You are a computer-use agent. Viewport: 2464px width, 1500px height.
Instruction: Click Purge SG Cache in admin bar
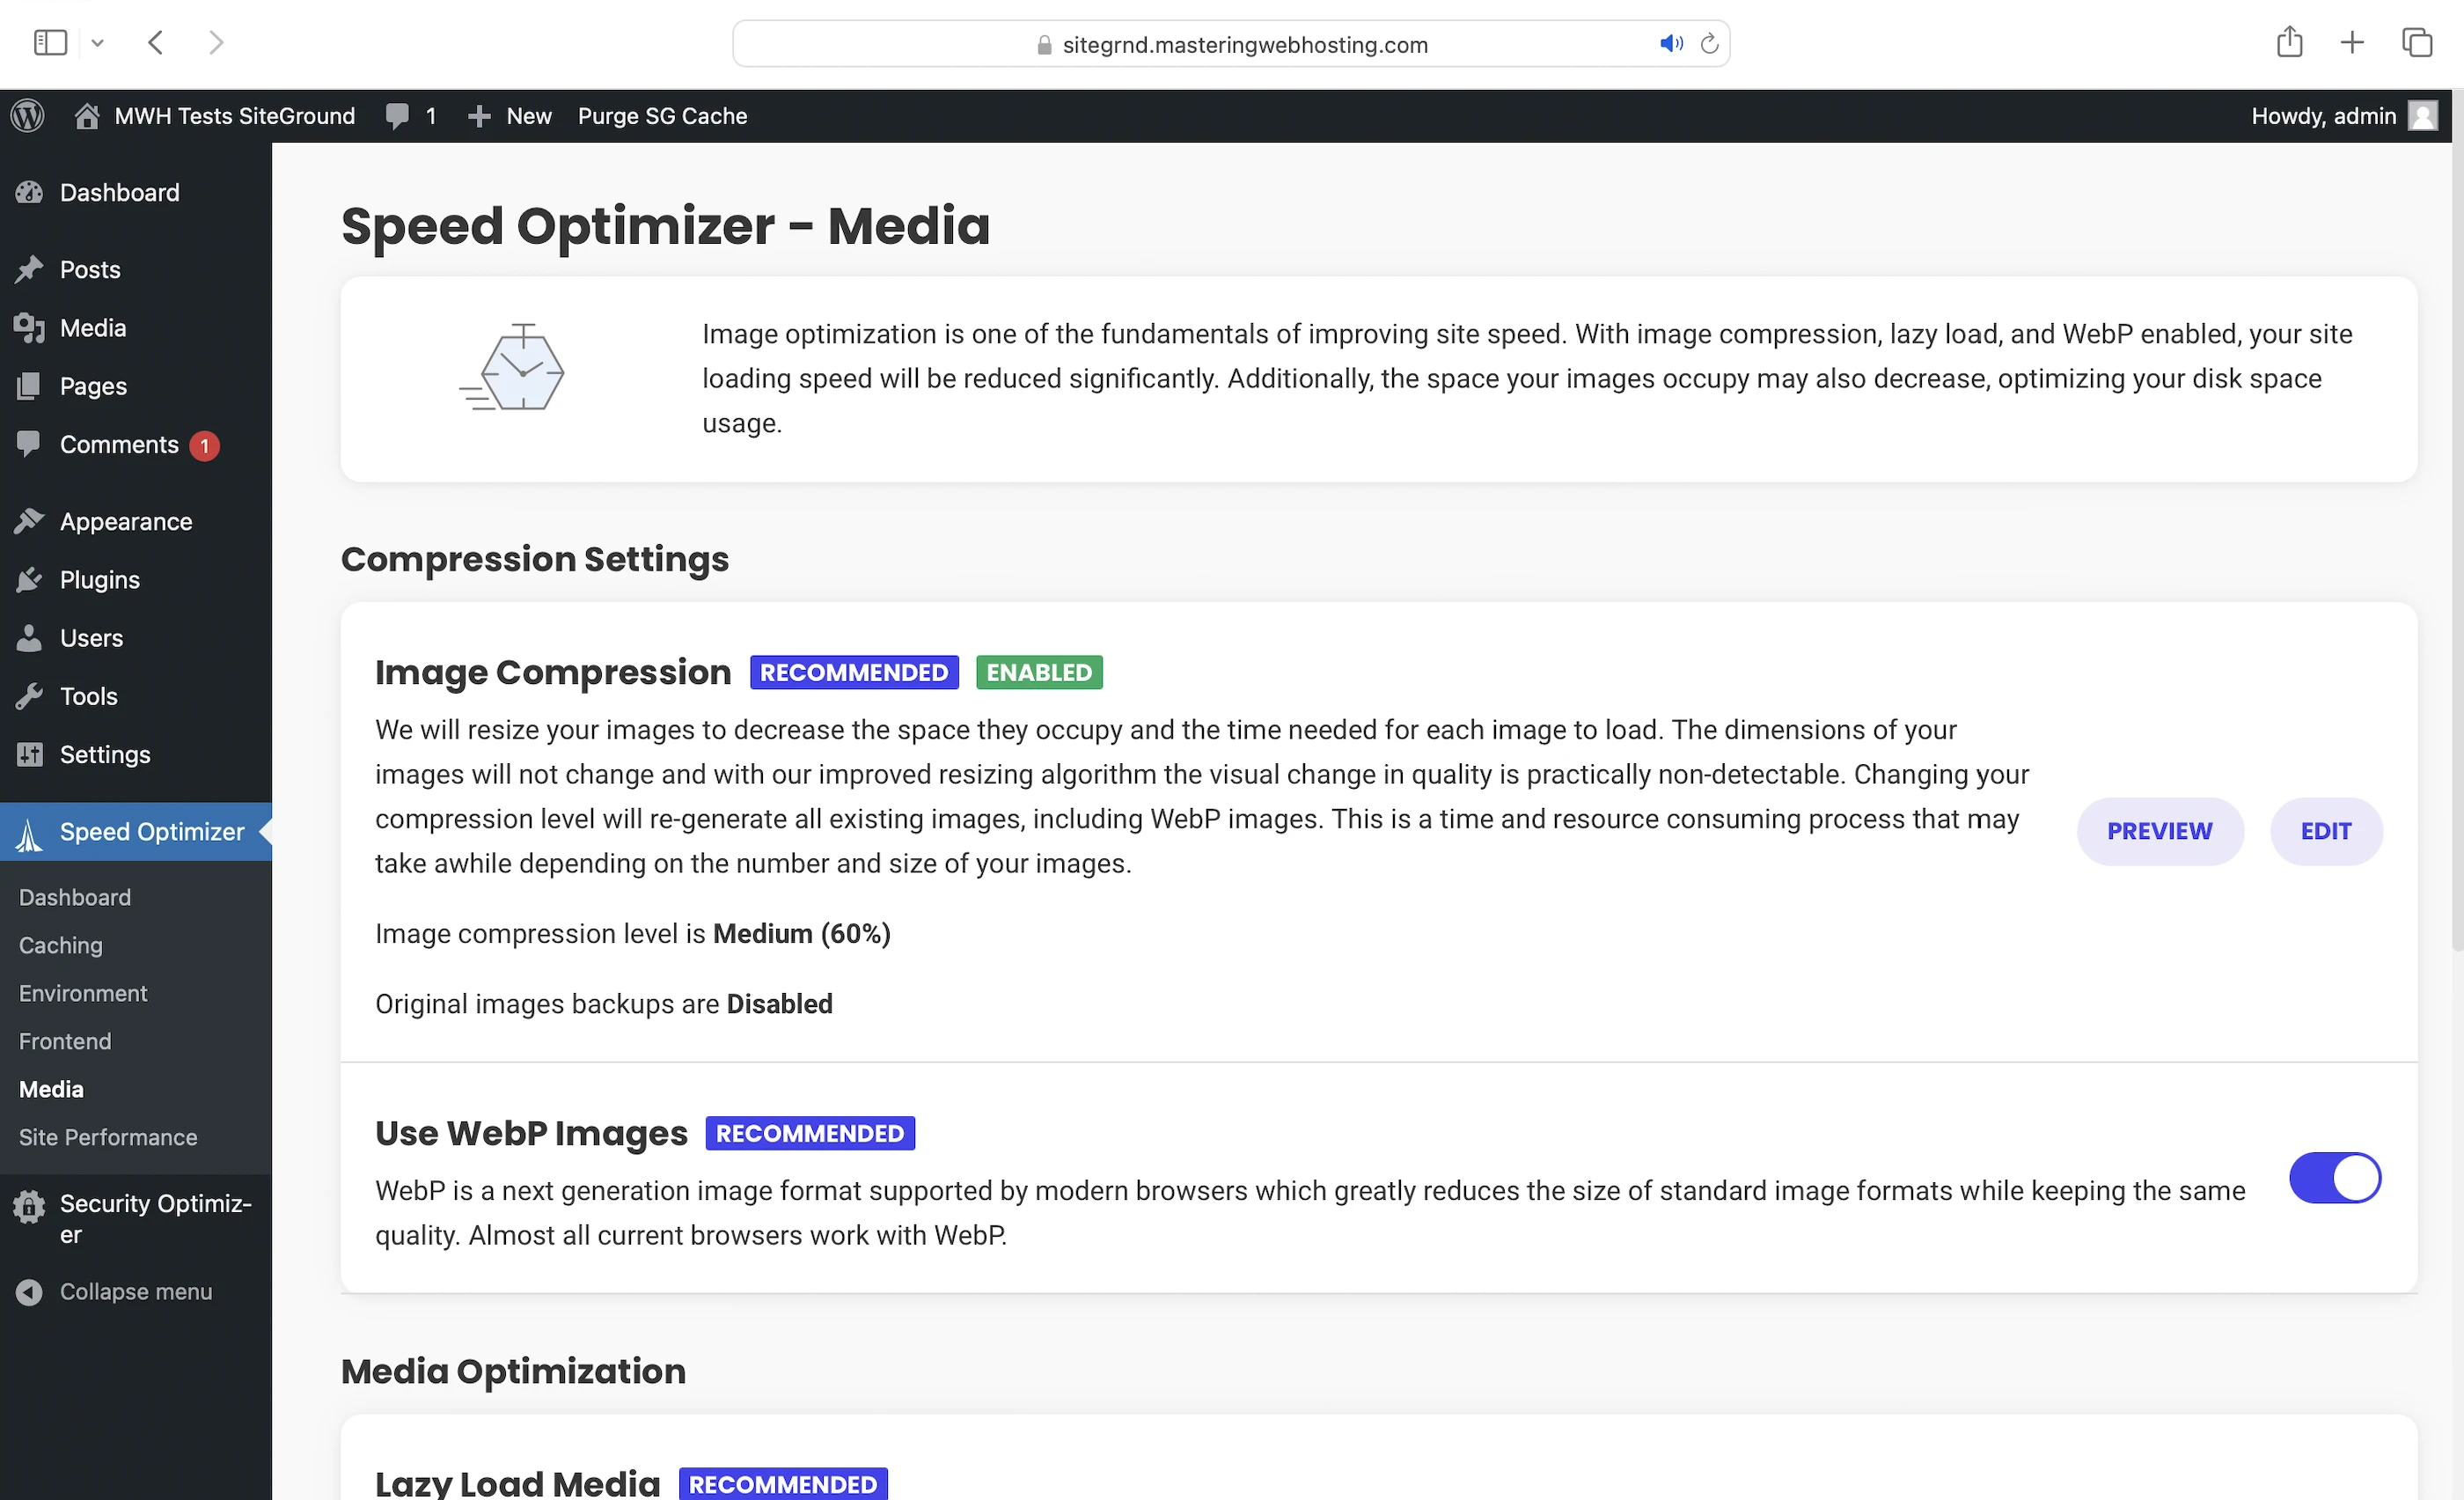pyautogui.click(x=662, y=116)
